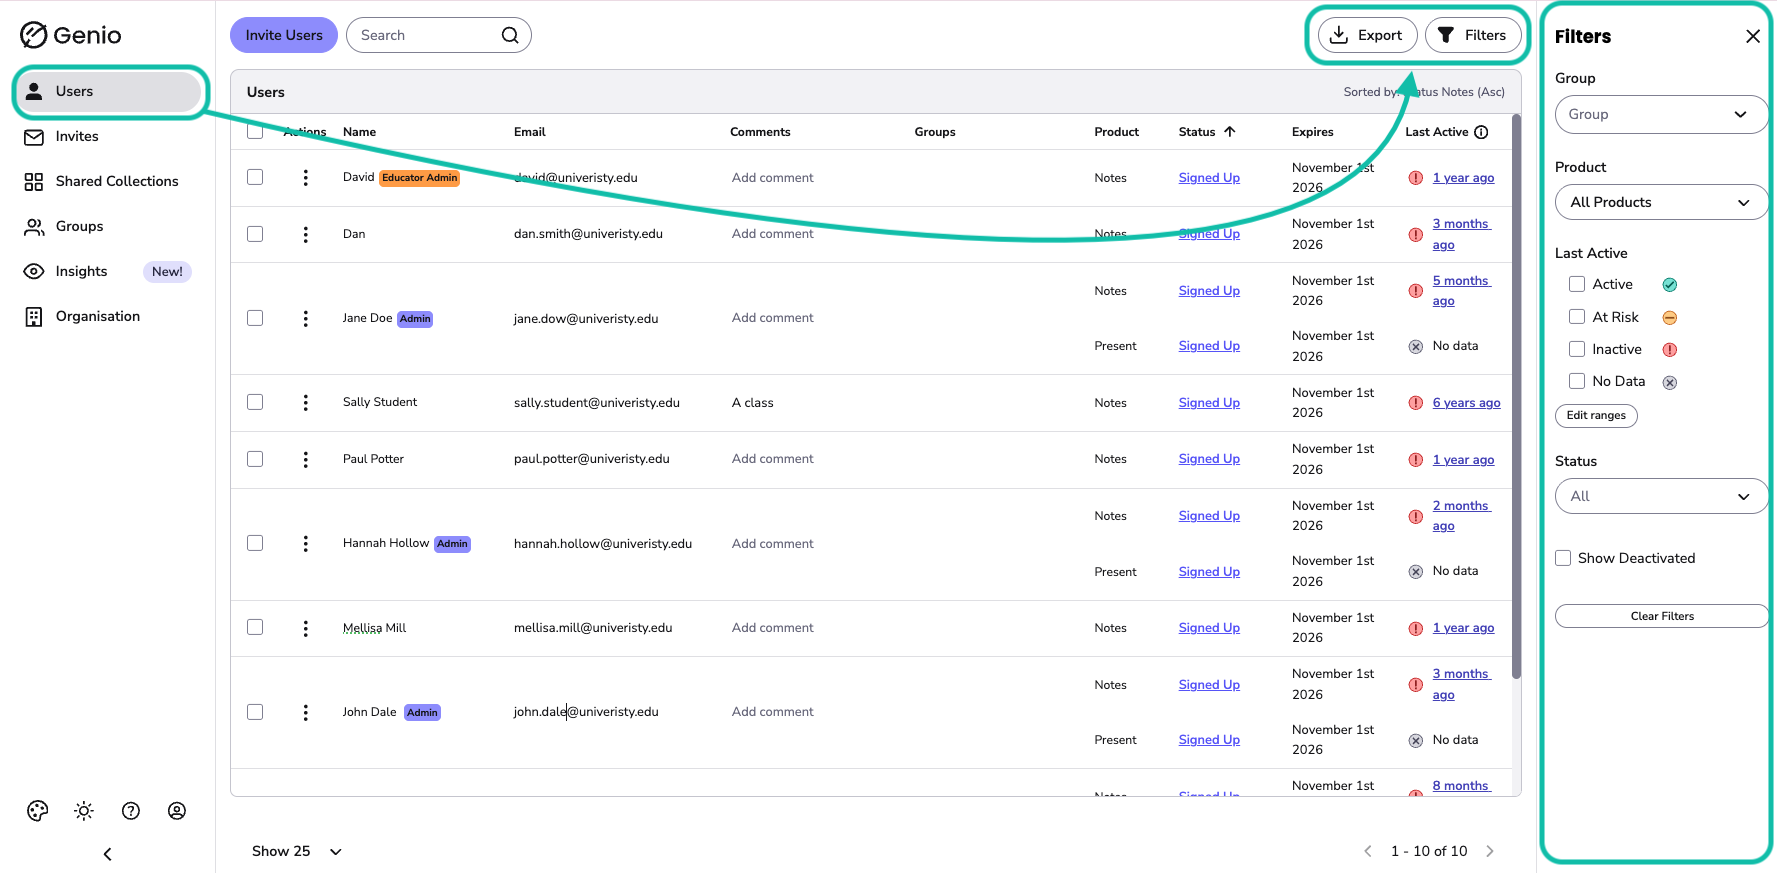
Task: Open the account profile icon
Action: tap(177, 811)
